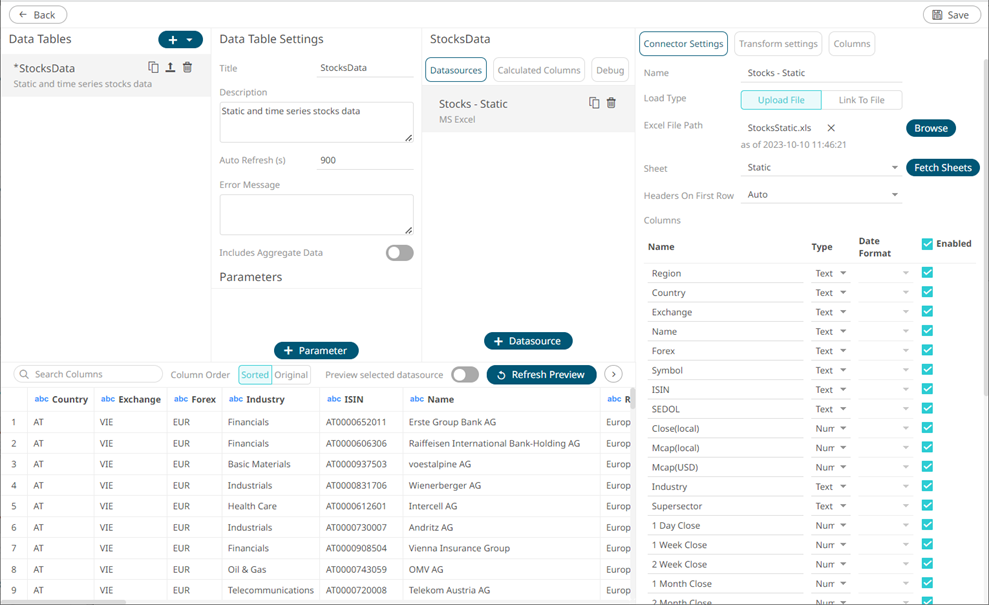
Task: Copy the StocksData data table
Action: 153,68
